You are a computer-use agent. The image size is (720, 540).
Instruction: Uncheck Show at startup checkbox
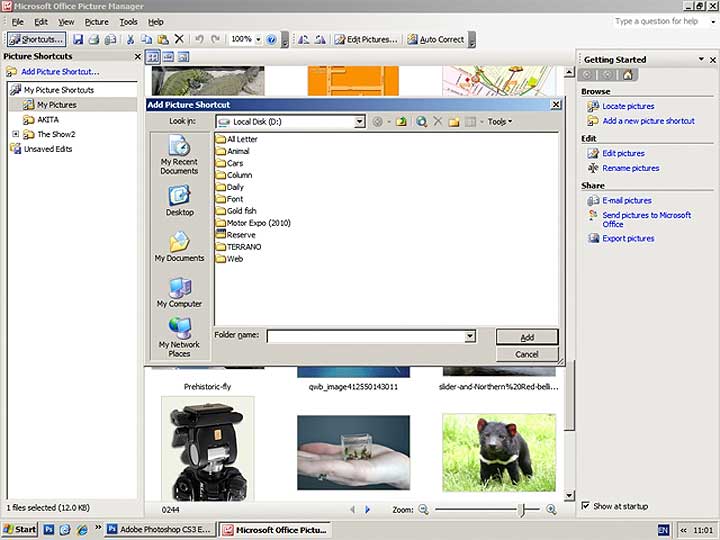click(586, 506)
